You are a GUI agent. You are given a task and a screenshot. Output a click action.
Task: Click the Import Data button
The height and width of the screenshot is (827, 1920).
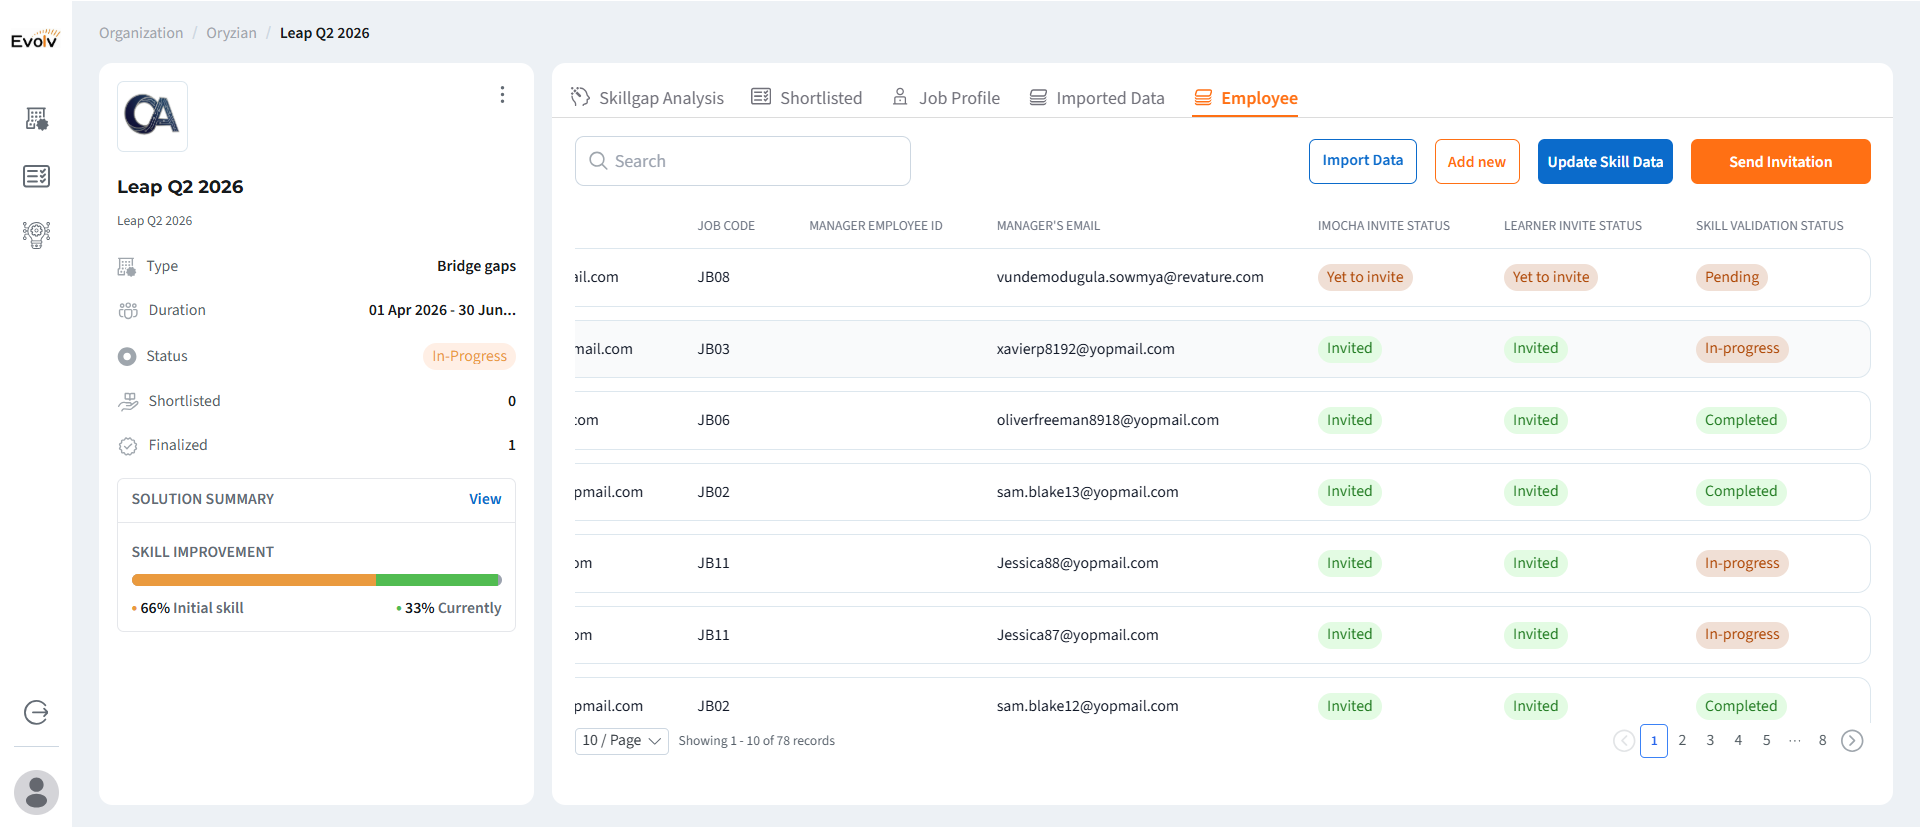pos(1362,161)
